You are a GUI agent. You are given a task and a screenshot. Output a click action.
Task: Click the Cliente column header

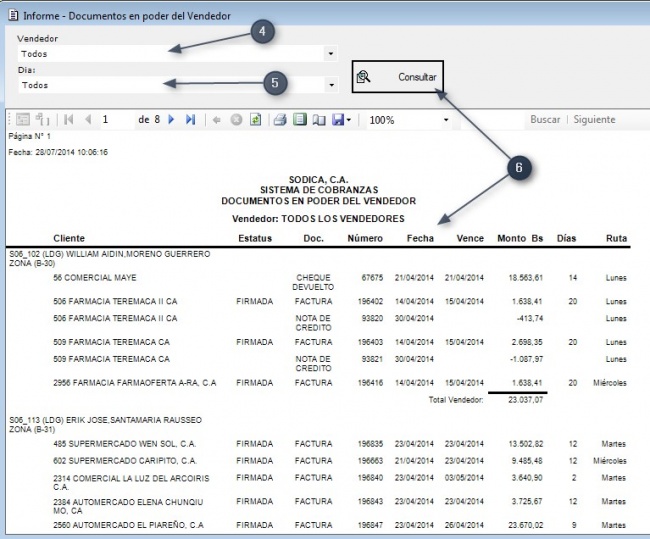coord(69,238)
